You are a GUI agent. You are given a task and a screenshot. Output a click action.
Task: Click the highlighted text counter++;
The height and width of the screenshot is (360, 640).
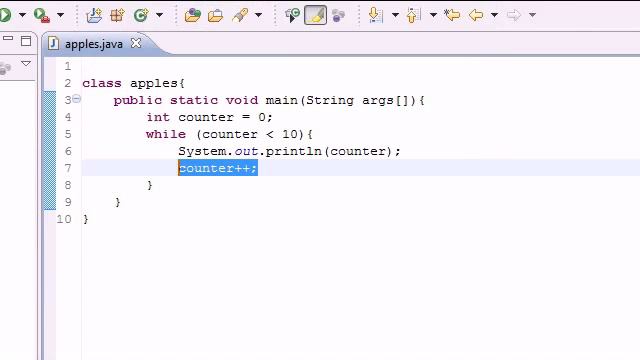pyautogui.click(x=218, y=168)
